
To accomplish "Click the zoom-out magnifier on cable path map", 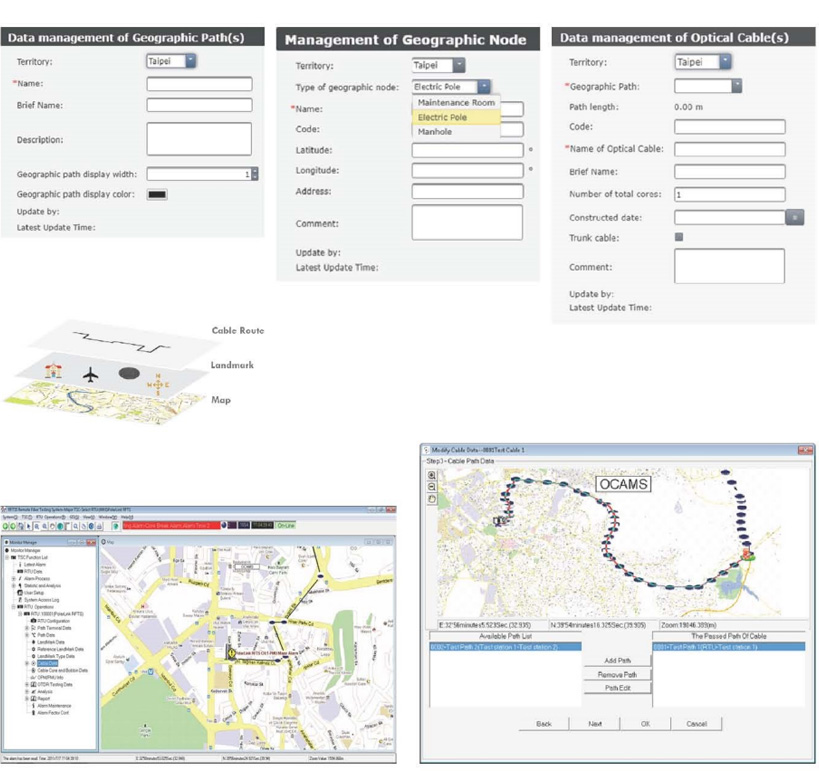I will pos(431,486).
